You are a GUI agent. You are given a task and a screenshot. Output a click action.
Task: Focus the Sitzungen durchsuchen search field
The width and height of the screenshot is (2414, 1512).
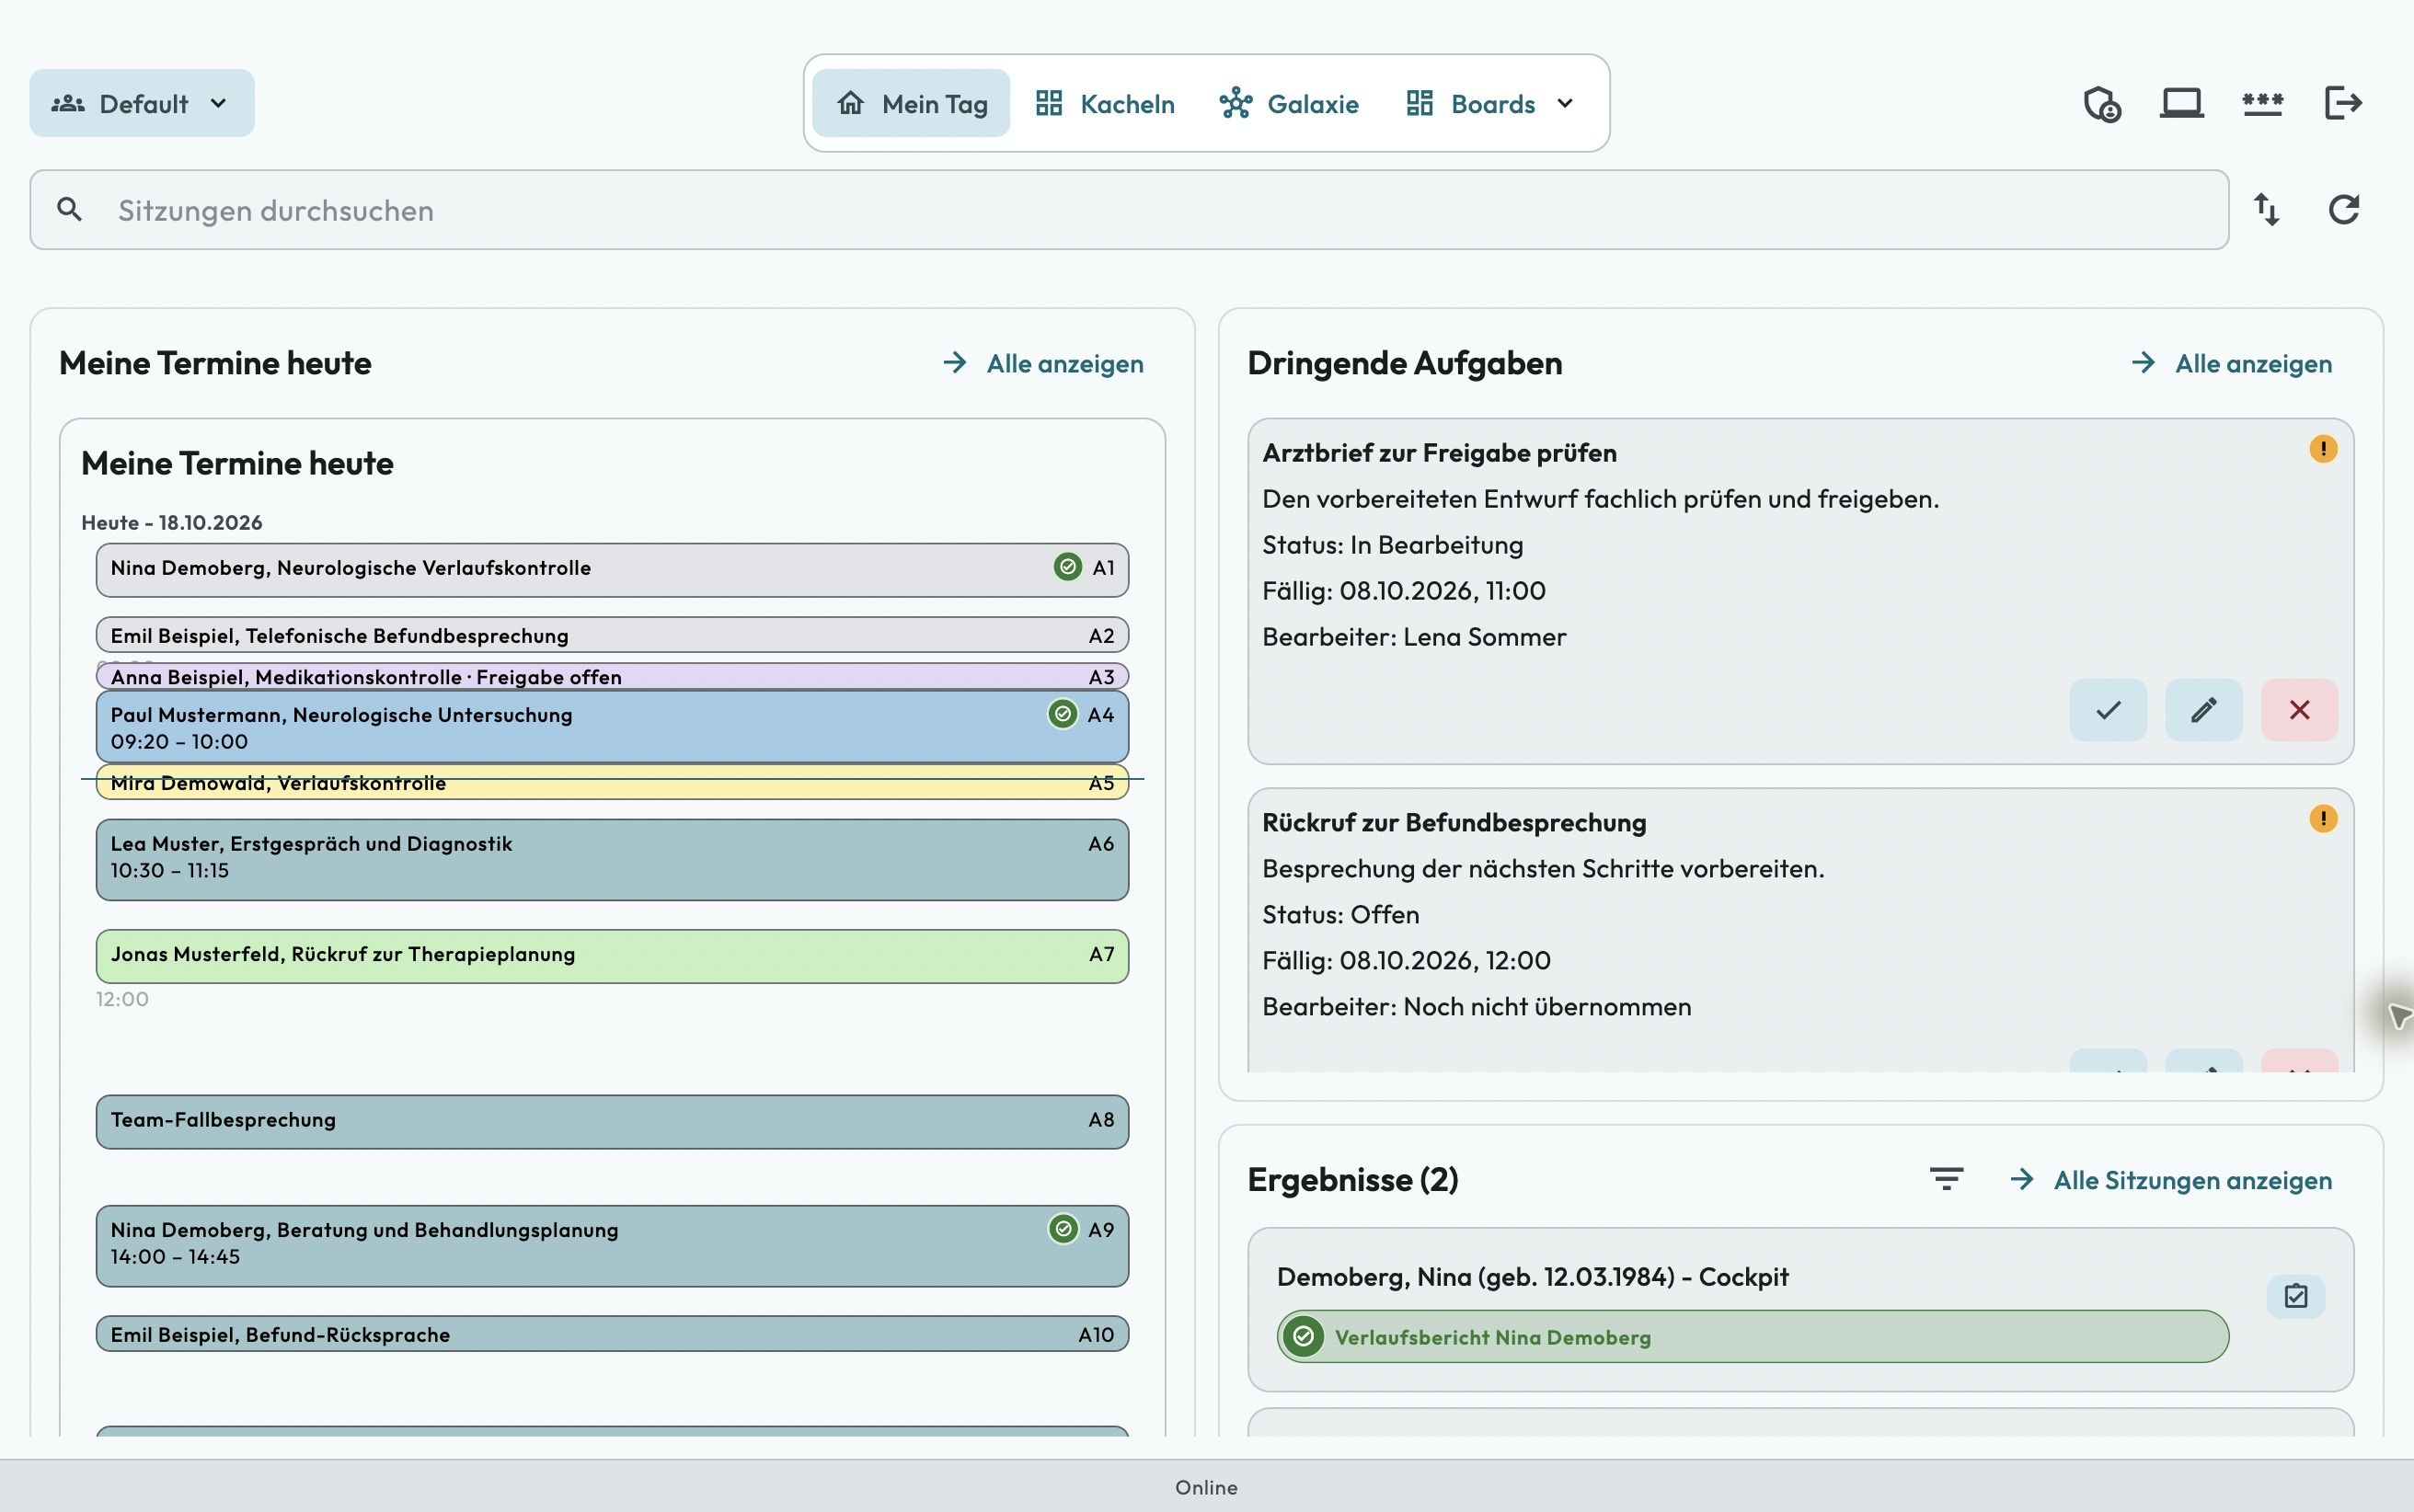coord(1129,210)
